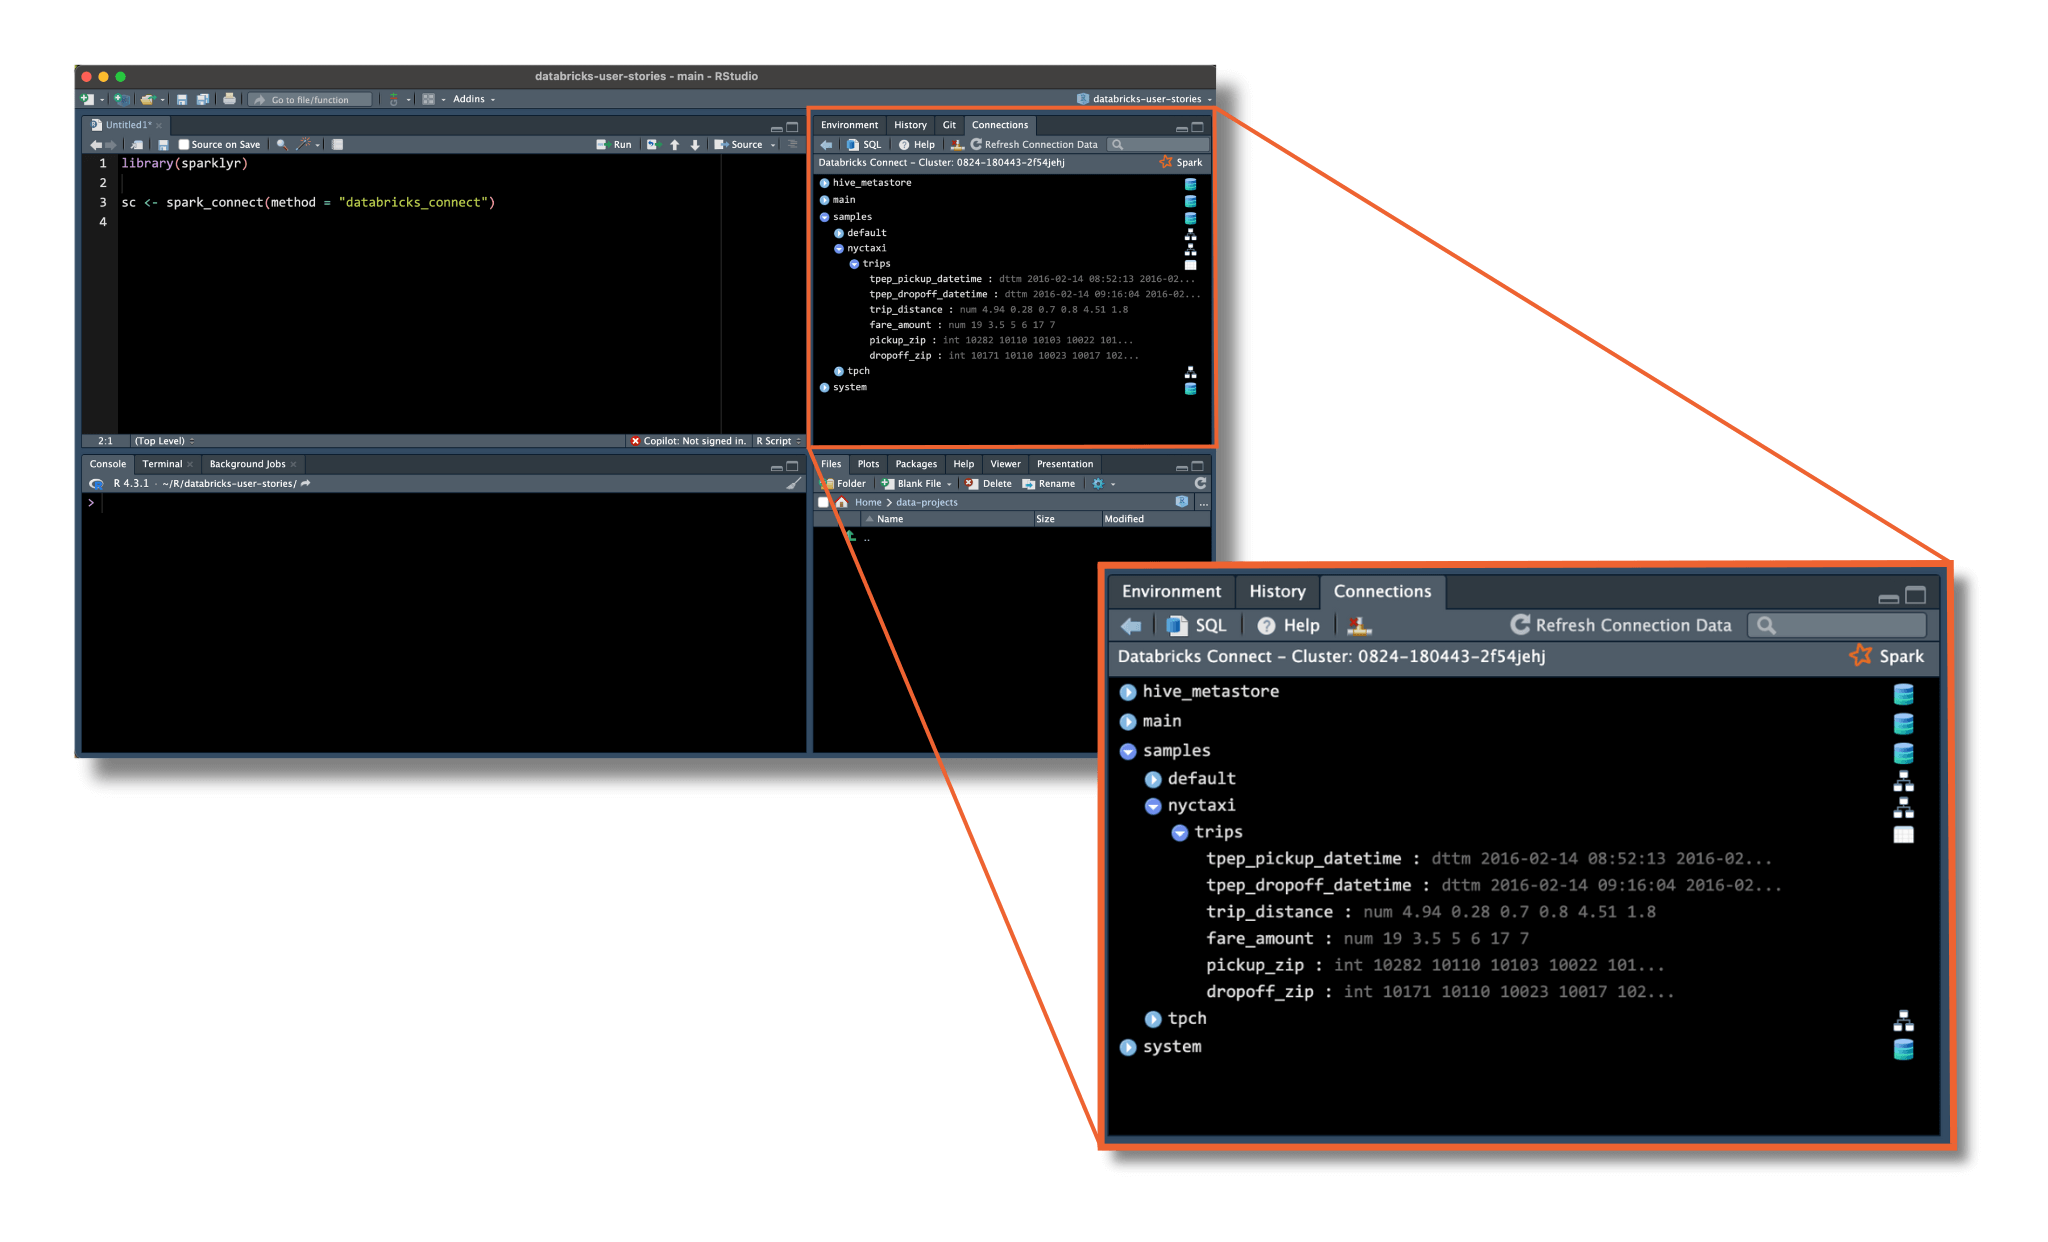This screenshot has height=1242, width=2048.
Task: Select trip_distance column in the main window tree
Action: point(905,310)
